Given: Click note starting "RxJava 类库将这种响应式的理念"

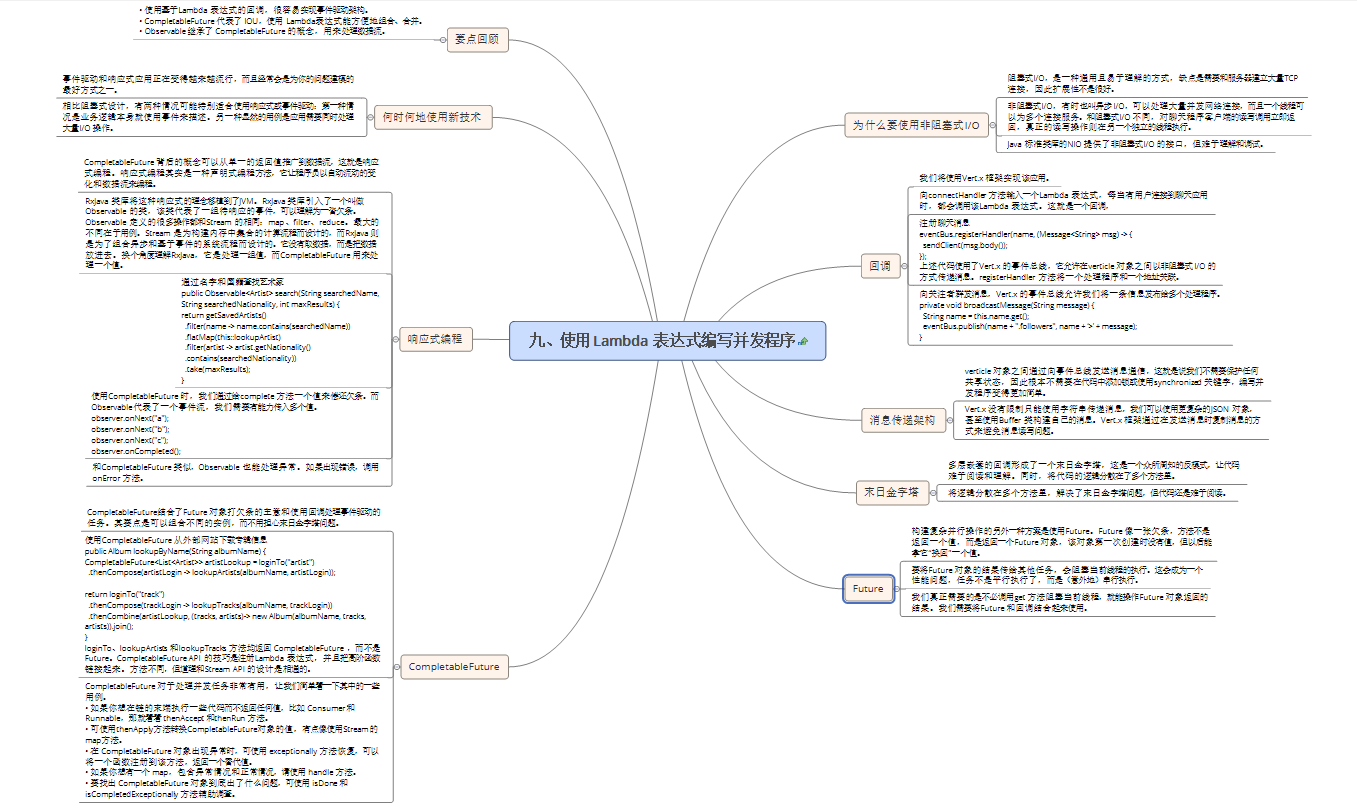Looking at the screenshot, I should [231, 235].
